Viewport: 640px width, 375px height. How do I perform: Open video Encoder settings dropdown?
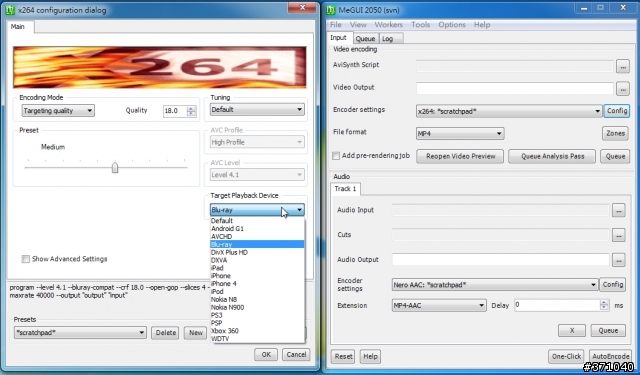pyautogui.click(x=509, y=111)
